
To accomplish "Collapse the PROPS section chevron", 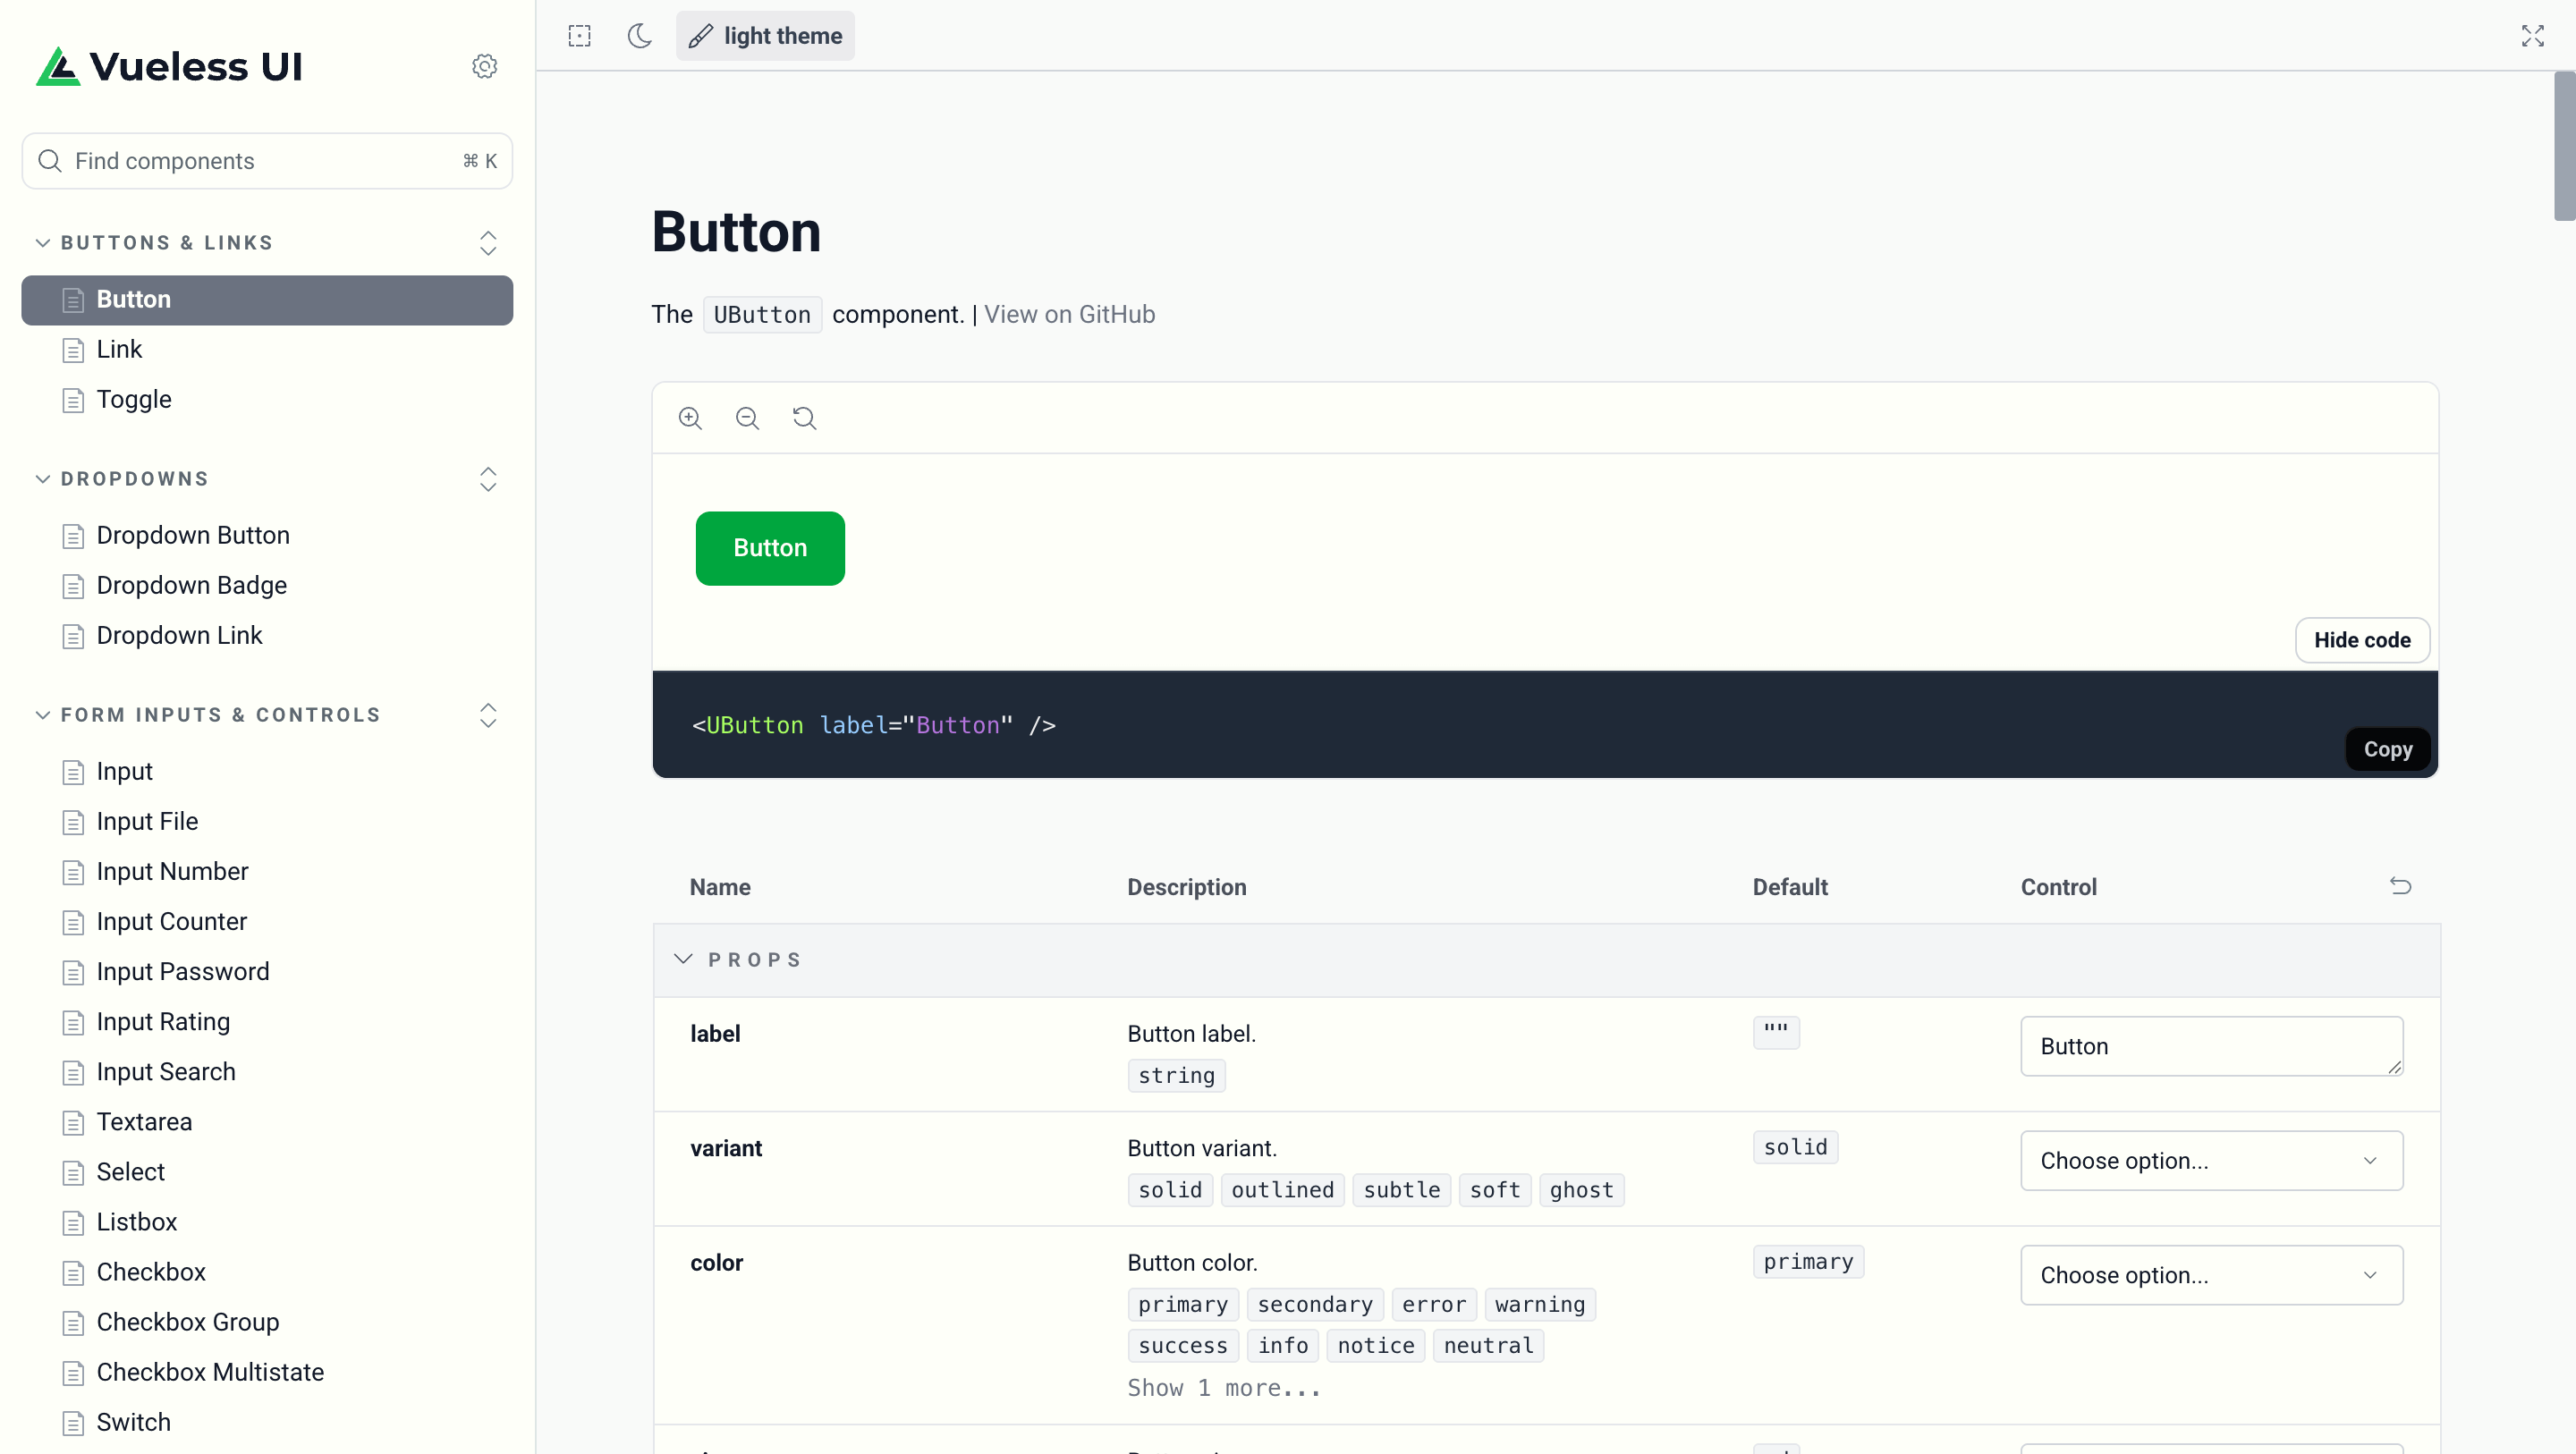I will pyautogui.click(x=684, y=959).
